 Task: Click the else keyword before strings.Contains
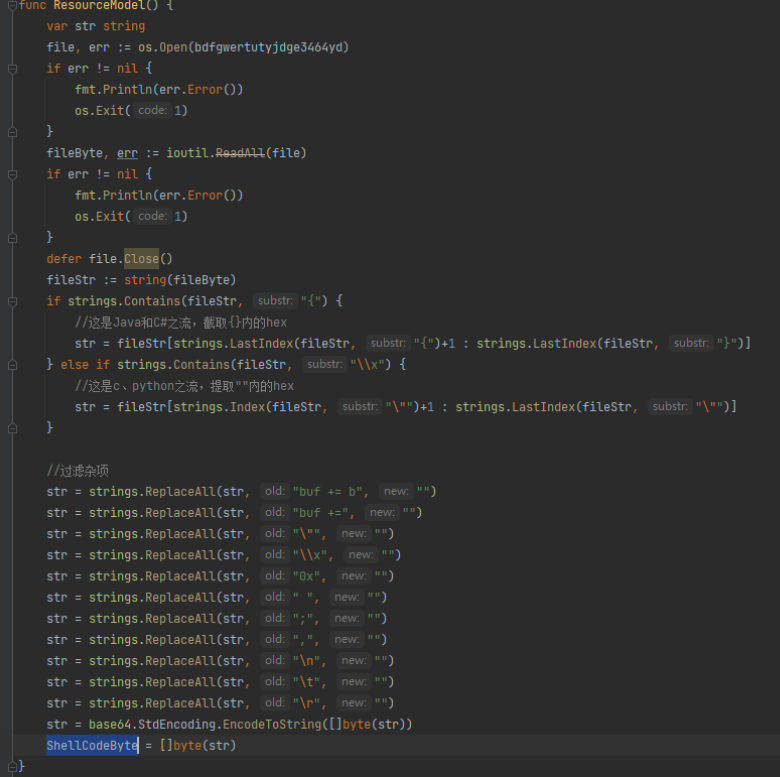click(75, 365)
